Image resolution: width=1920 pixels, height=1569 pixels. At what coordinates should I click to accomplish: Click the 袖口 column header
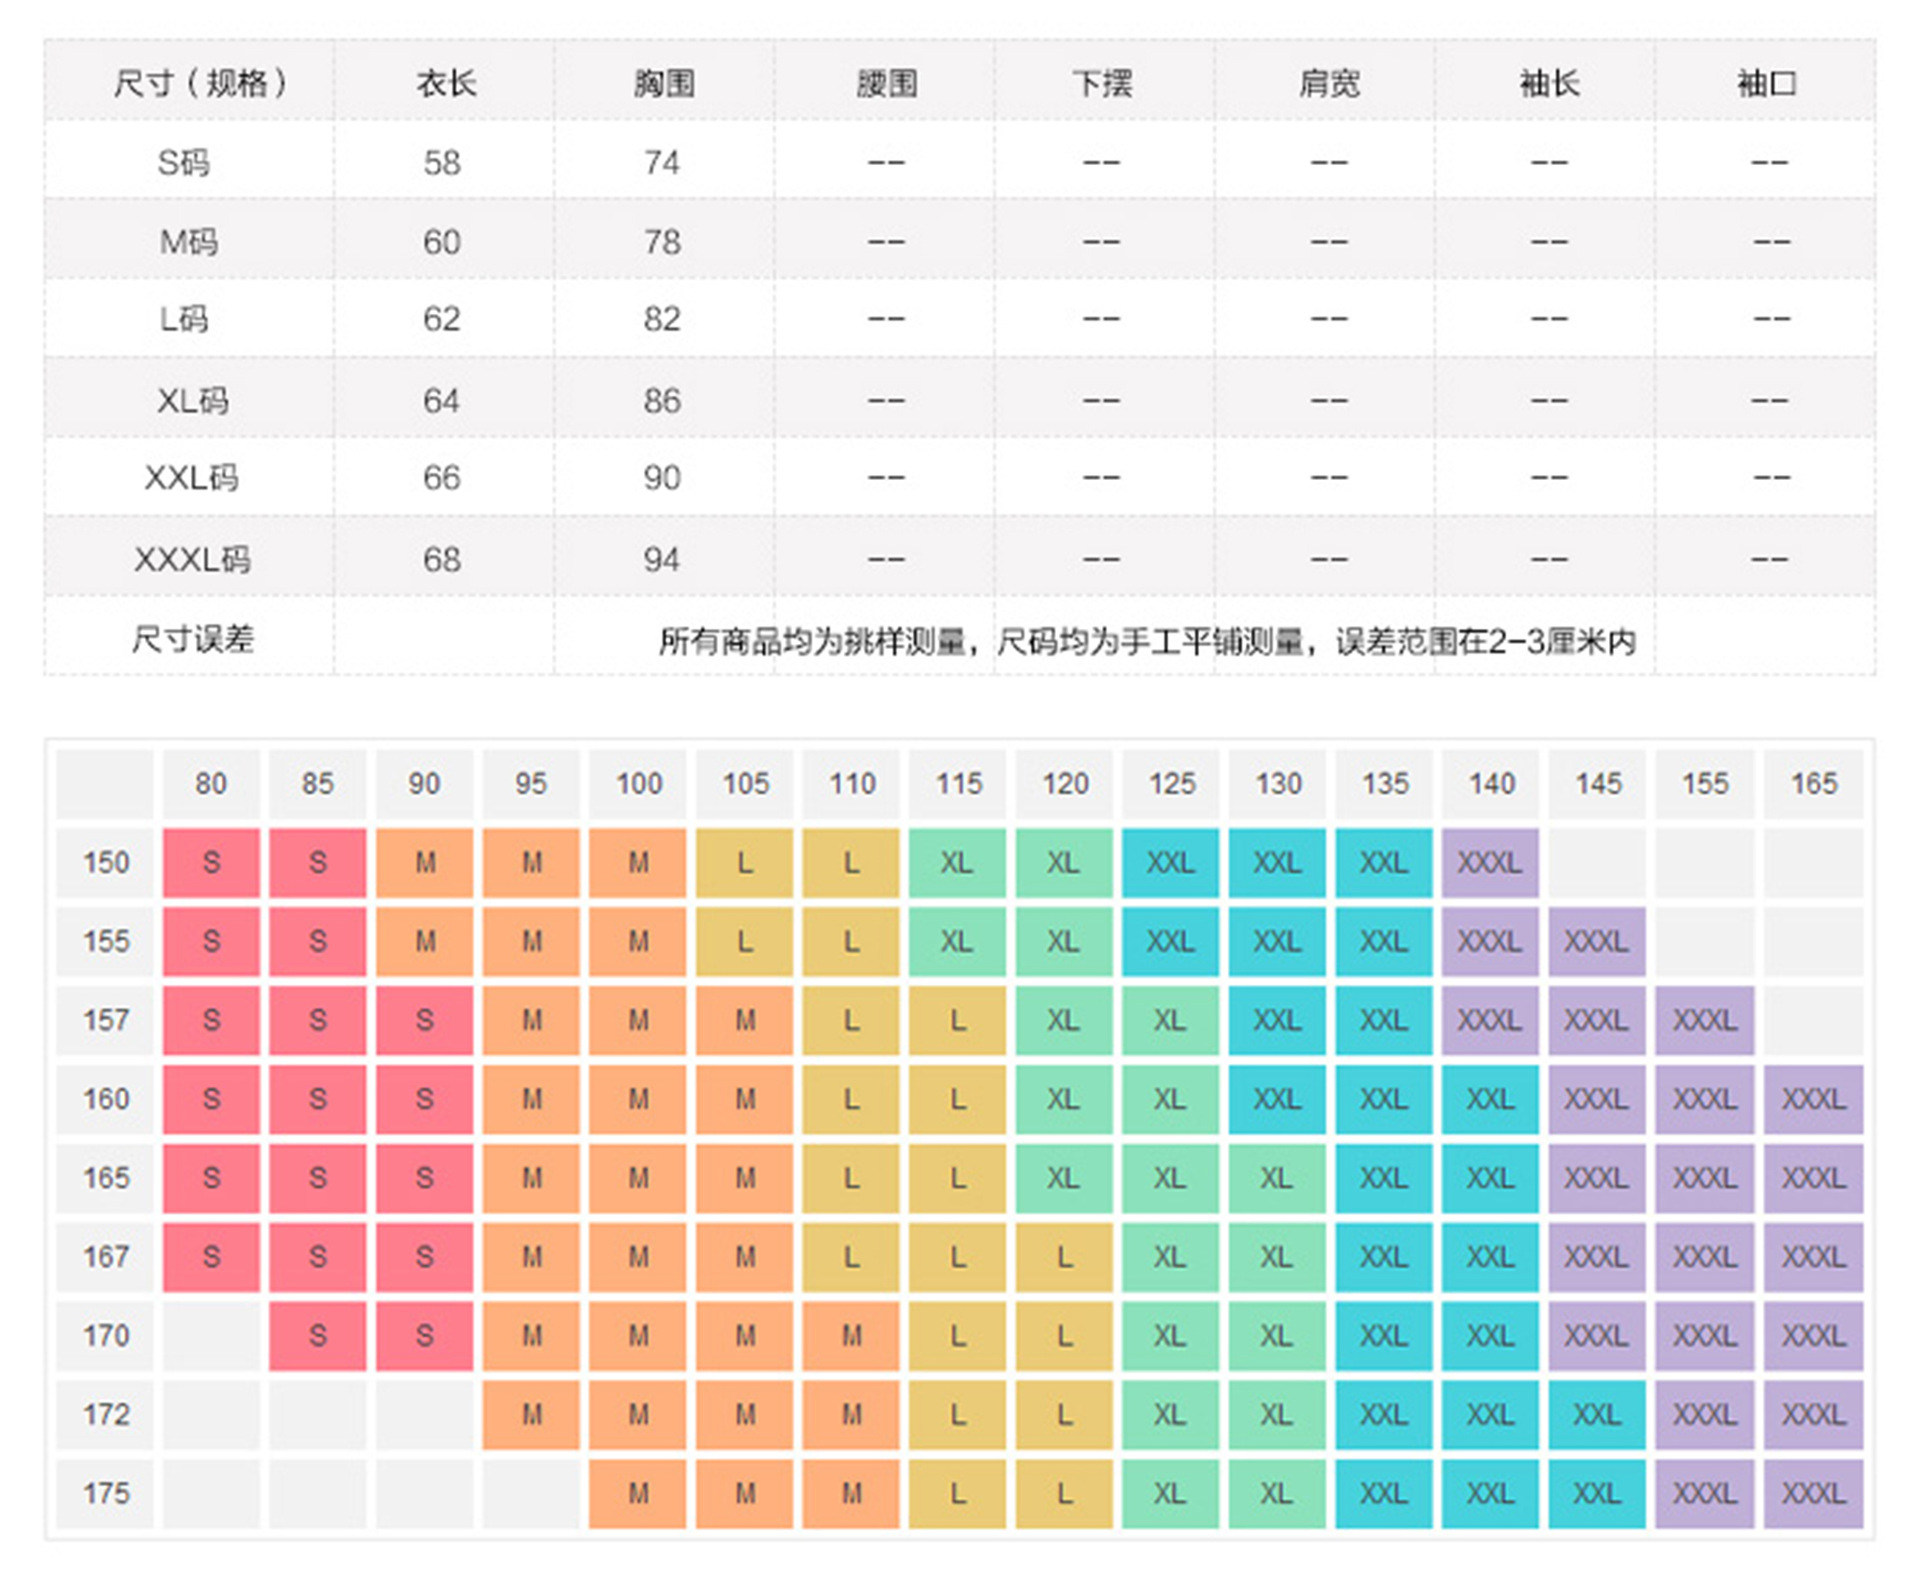coord(1765,83)
